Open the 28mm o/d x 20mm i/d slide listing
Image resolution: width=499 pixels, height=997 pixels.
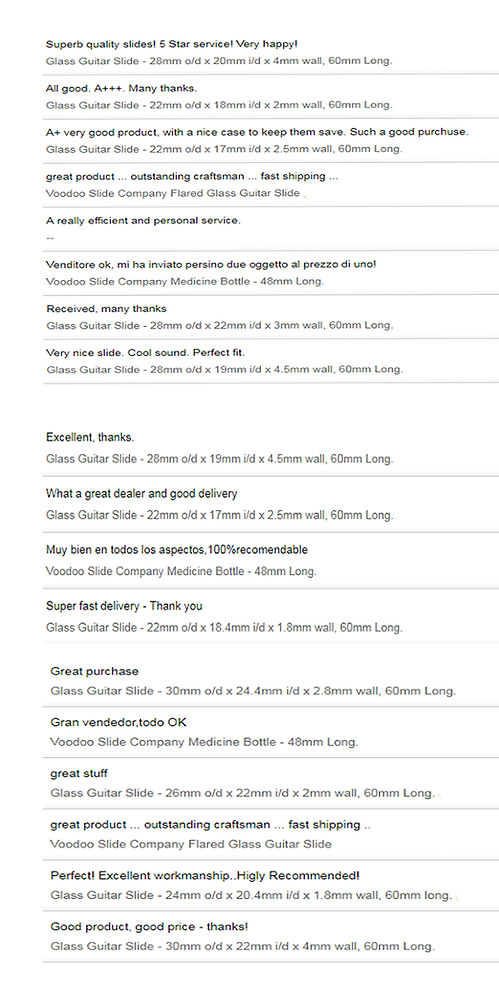point(219,61)
